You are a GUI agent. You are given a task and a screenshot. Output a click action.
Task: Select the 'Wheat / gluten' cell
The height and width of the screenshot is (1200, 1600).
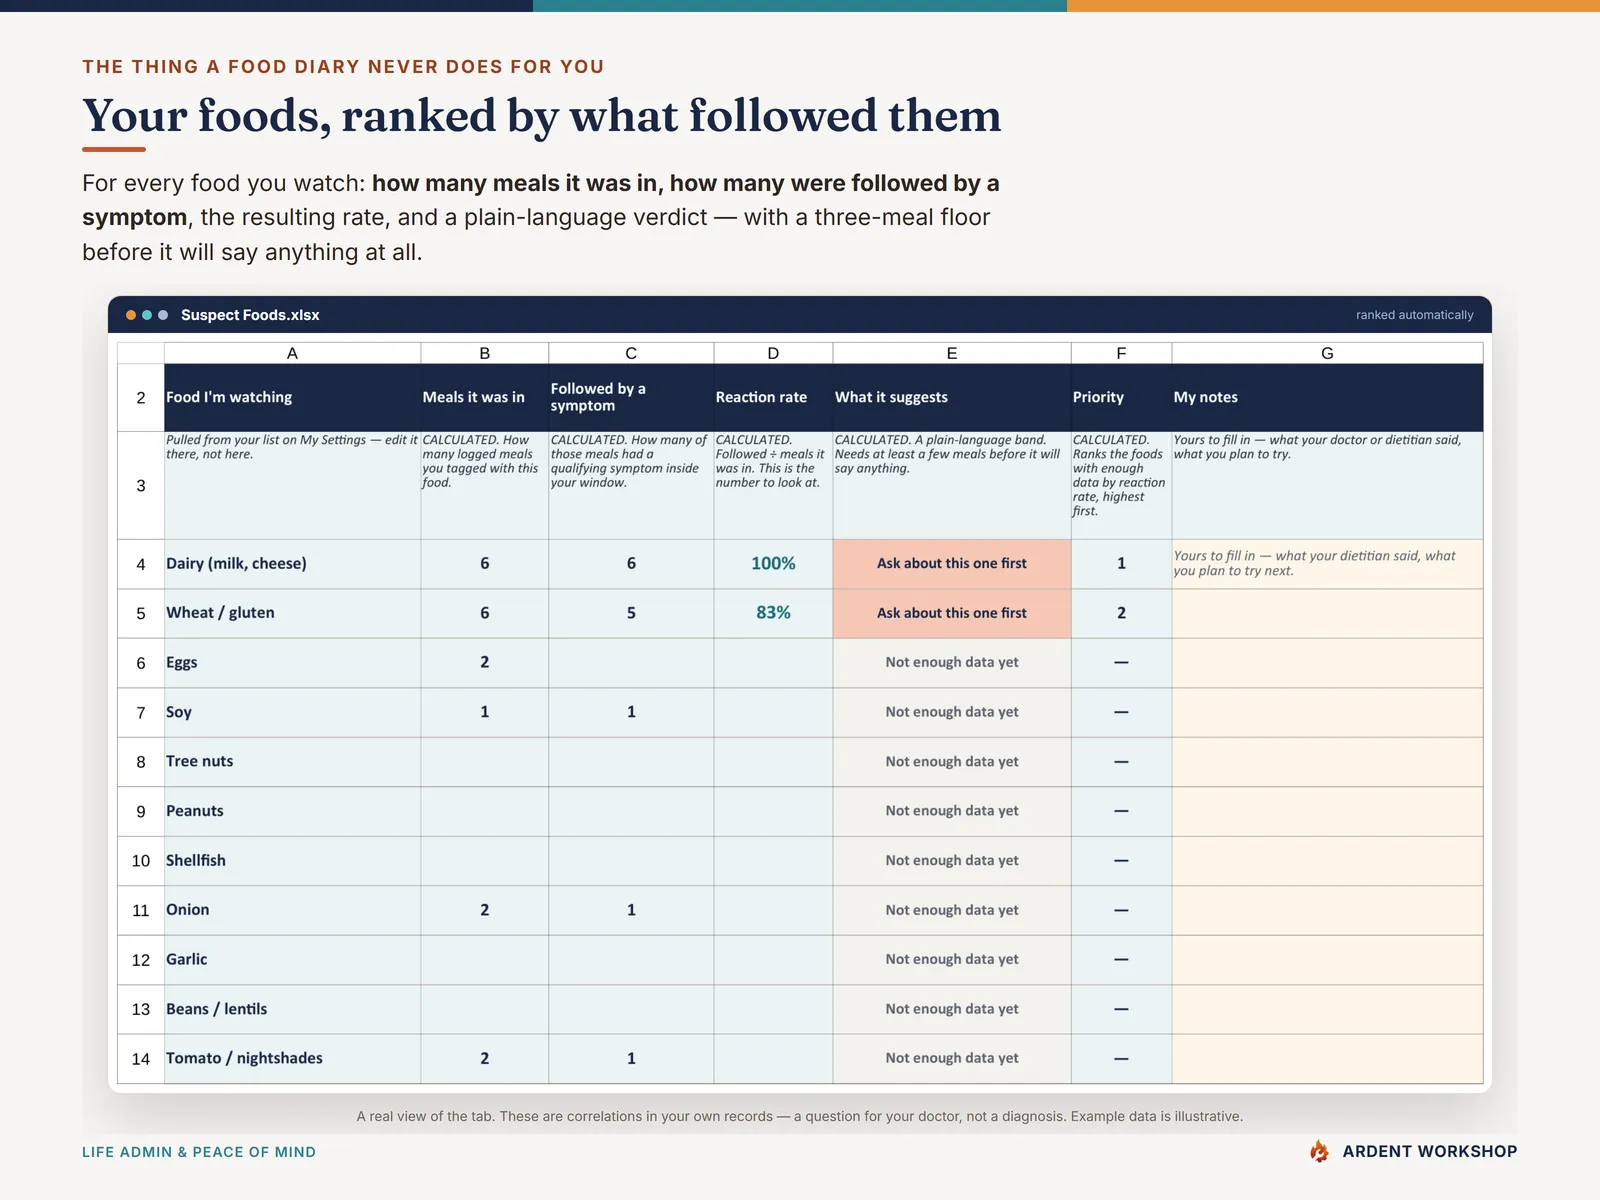pos(292,613)
